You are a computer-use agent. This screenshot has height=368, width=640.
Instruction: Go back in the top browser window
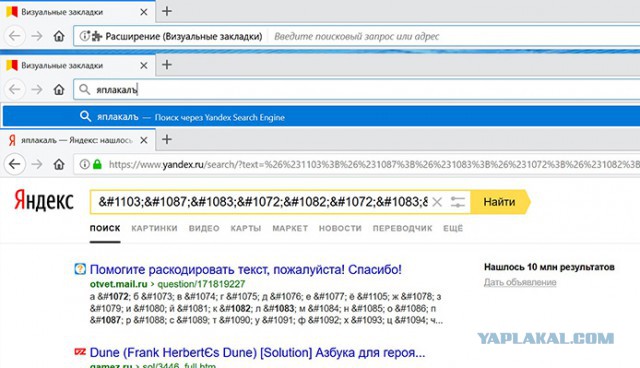(x=15, y=36)
